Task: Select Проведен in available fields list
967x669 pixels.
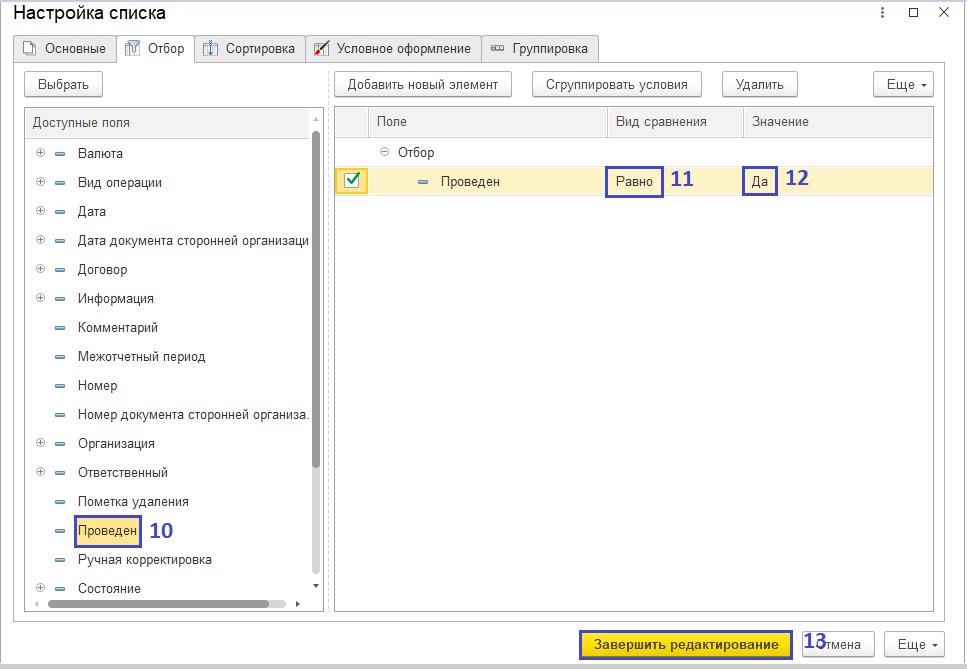Action: (x=106, y=530)
